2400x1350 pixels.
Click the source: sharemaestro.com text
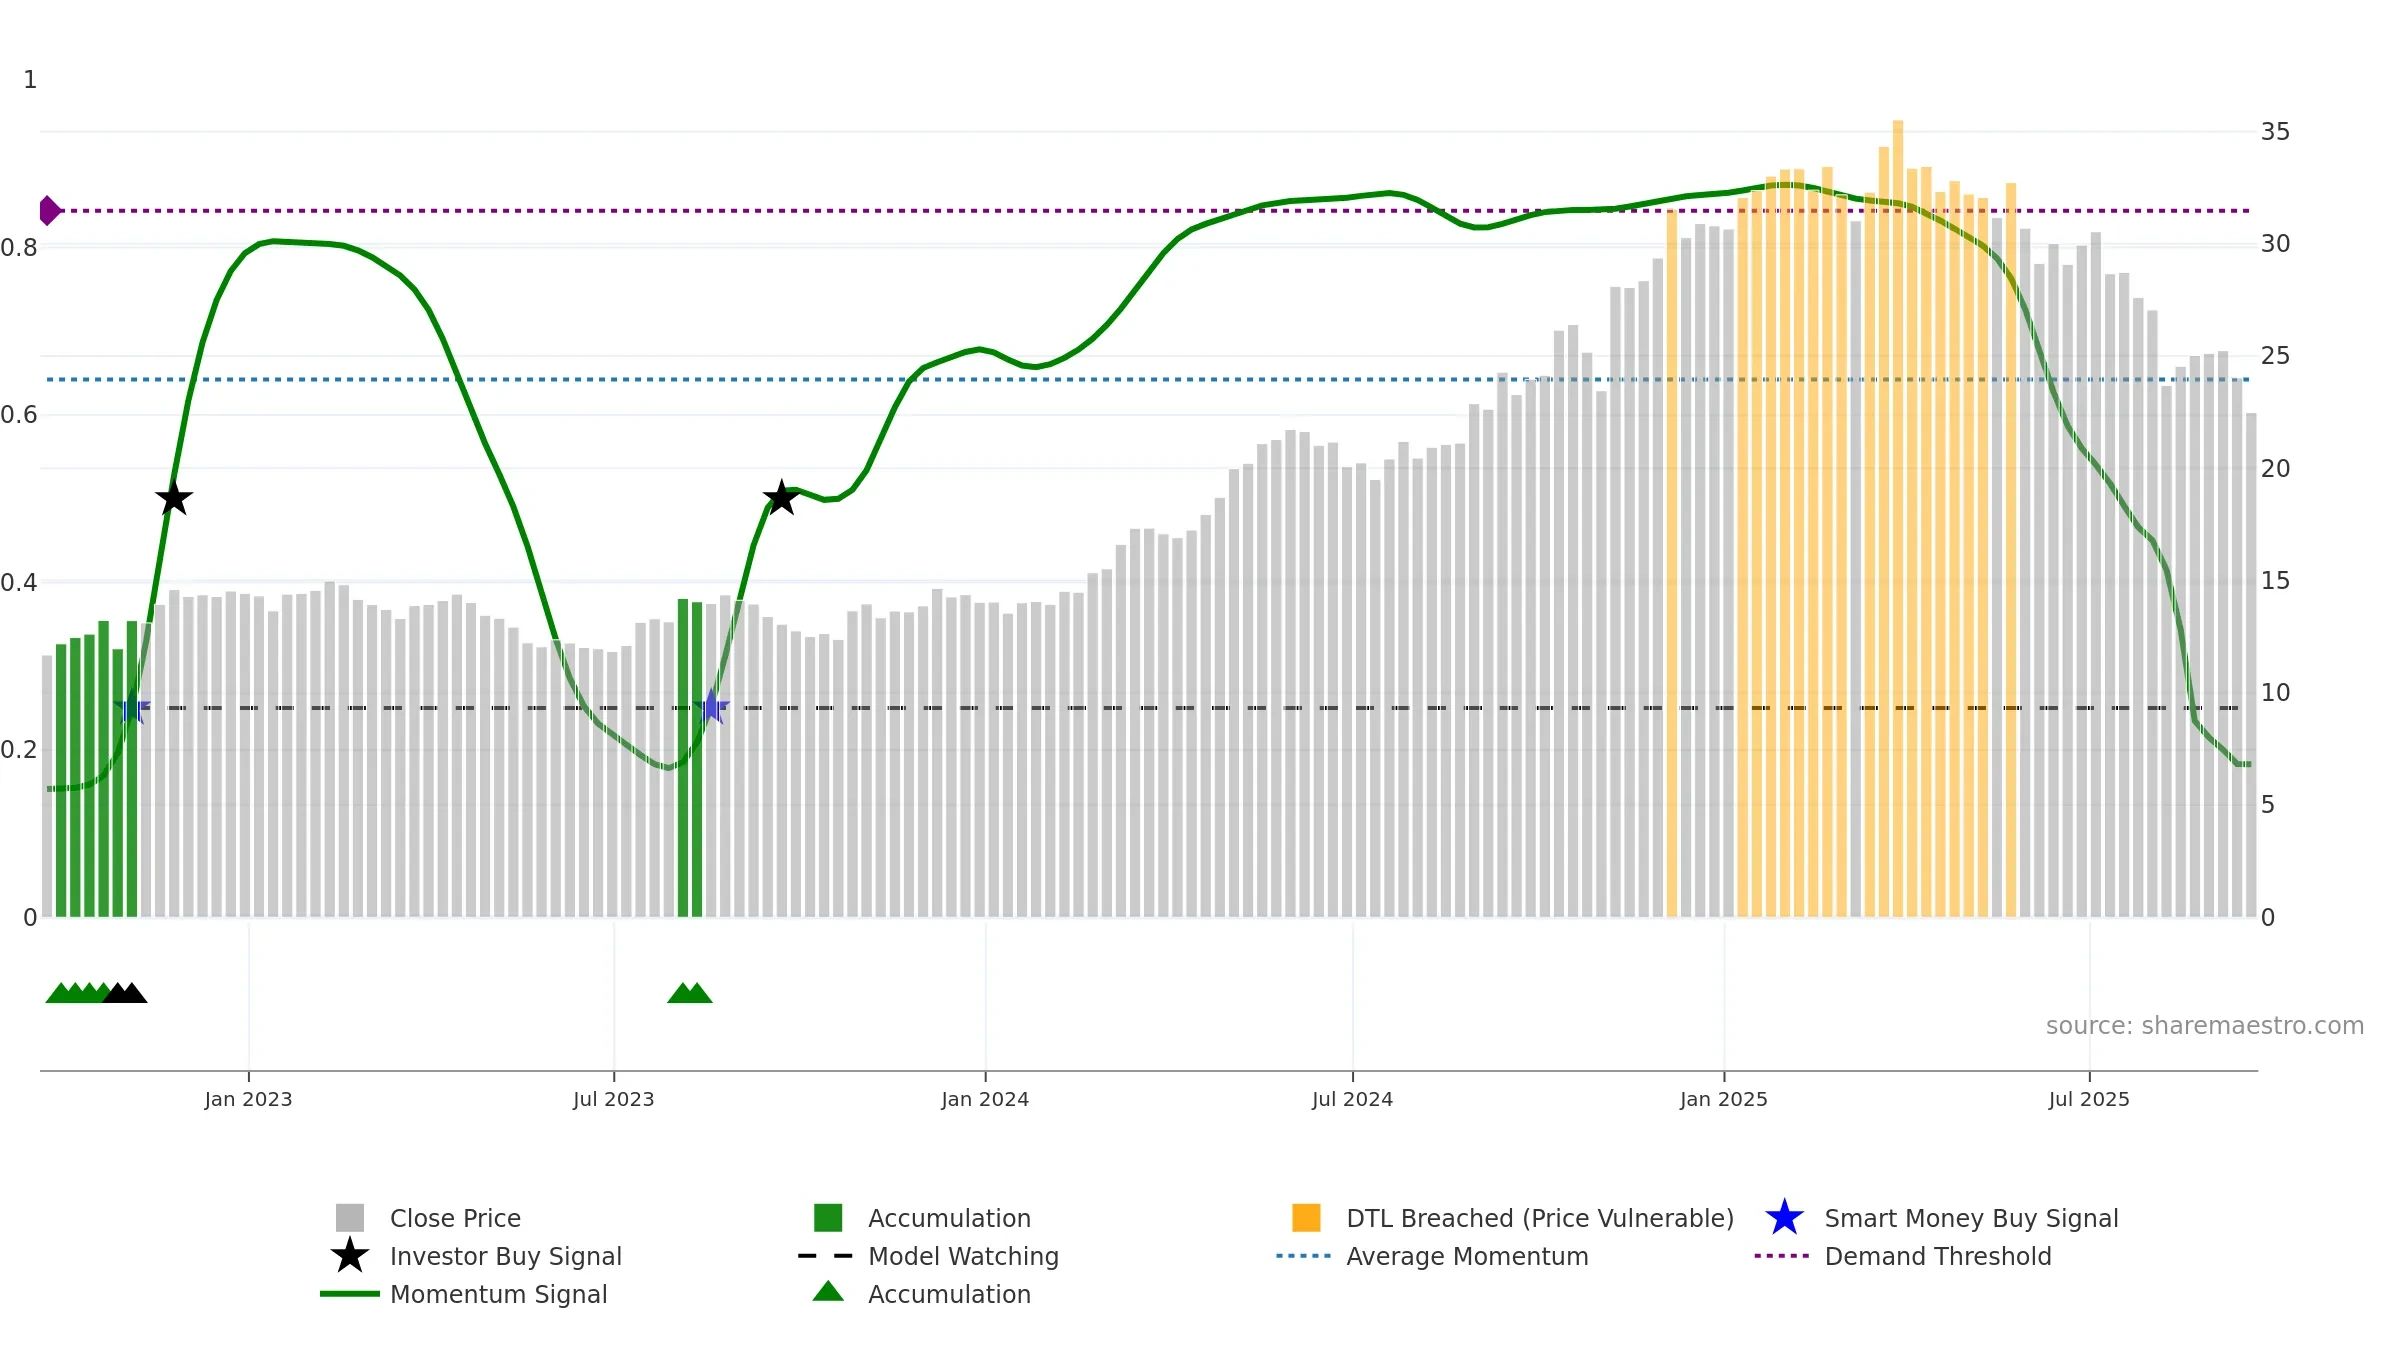(x=2205, y=1026)
